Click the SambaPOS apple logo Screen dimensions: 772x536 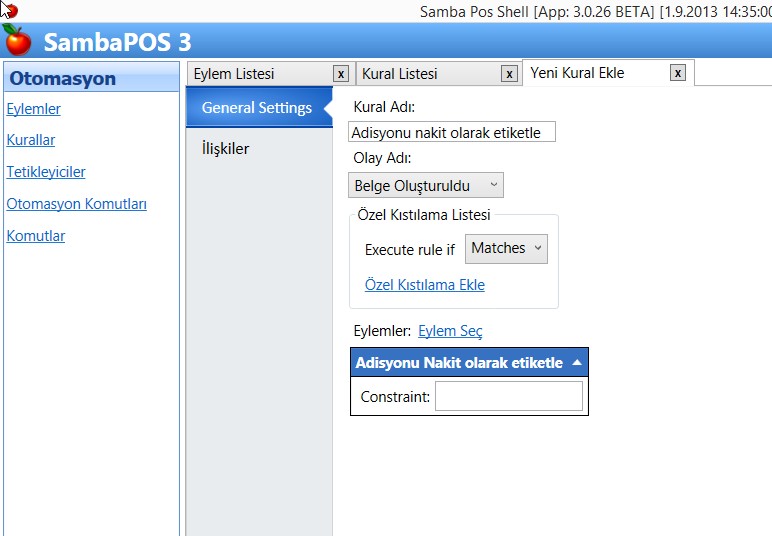click(x=17, y=40)
